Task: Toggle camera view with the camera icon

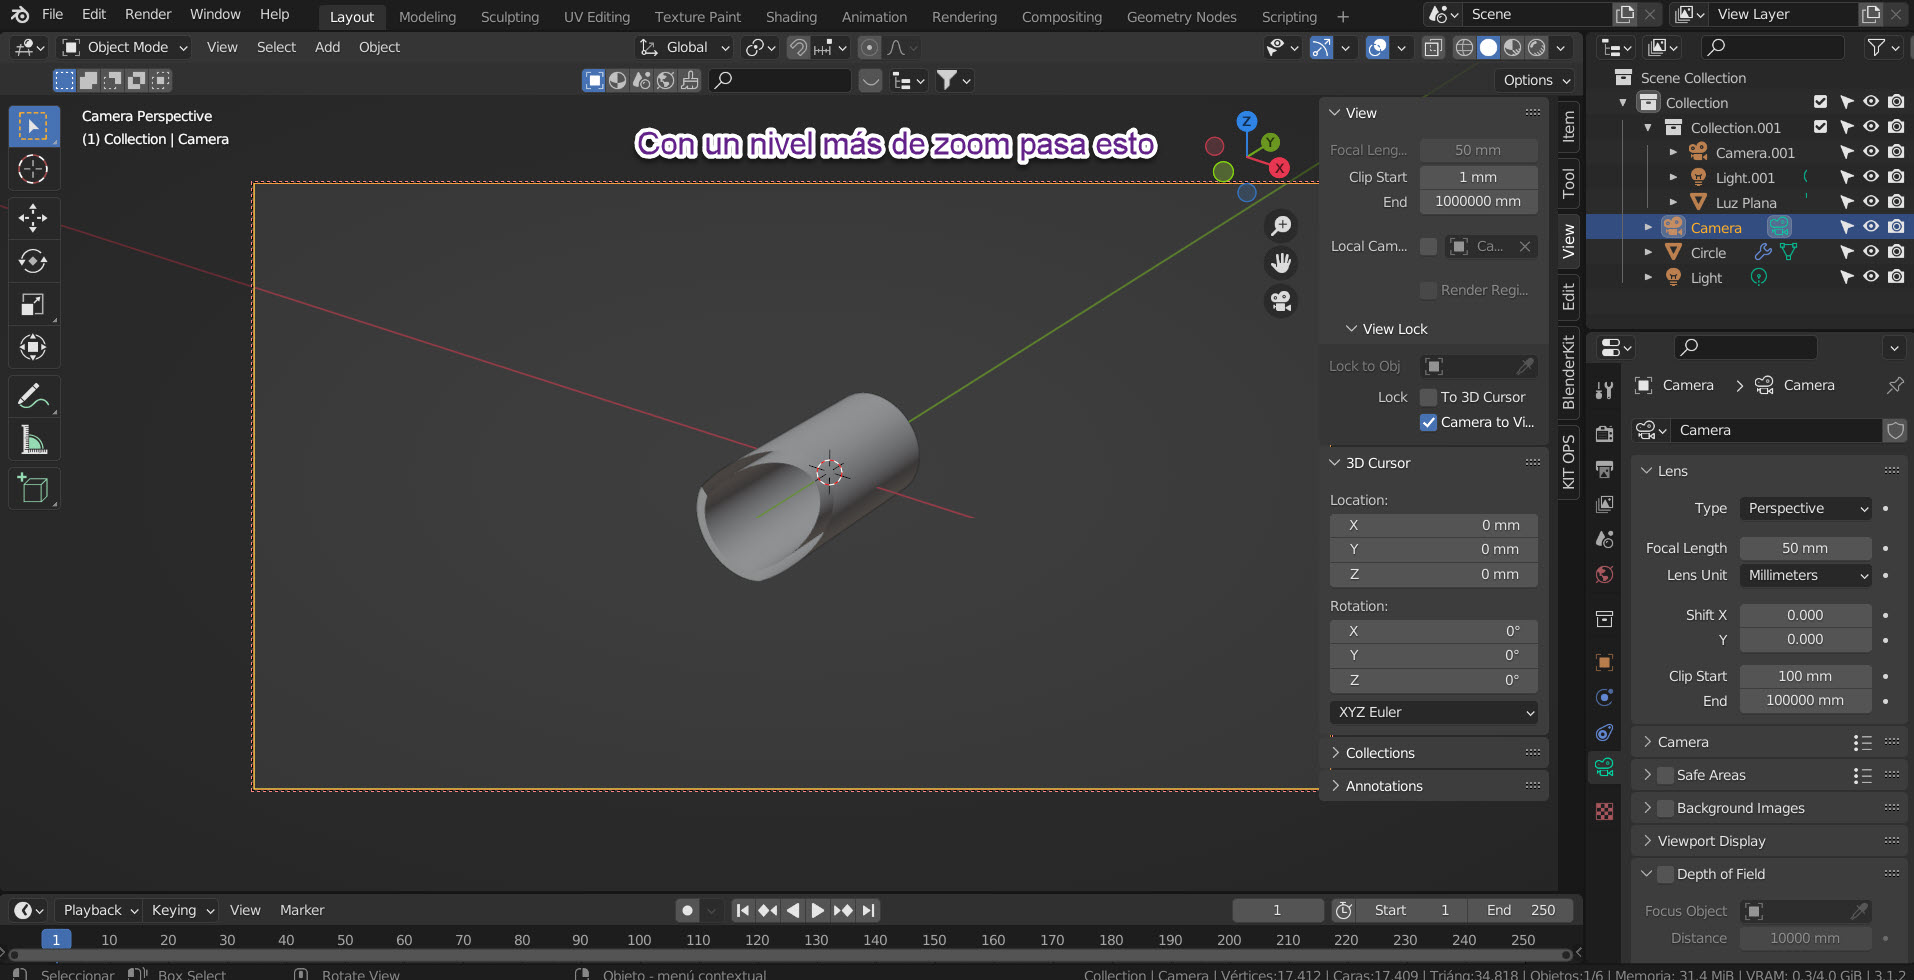Action: tap(1281, 300)
